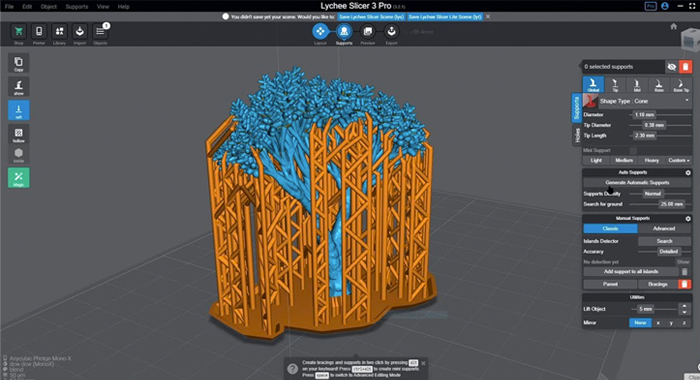Click the Parent button
Image resolution: width=700 pixels, height=380 pixels.
(x=610, y=284)
